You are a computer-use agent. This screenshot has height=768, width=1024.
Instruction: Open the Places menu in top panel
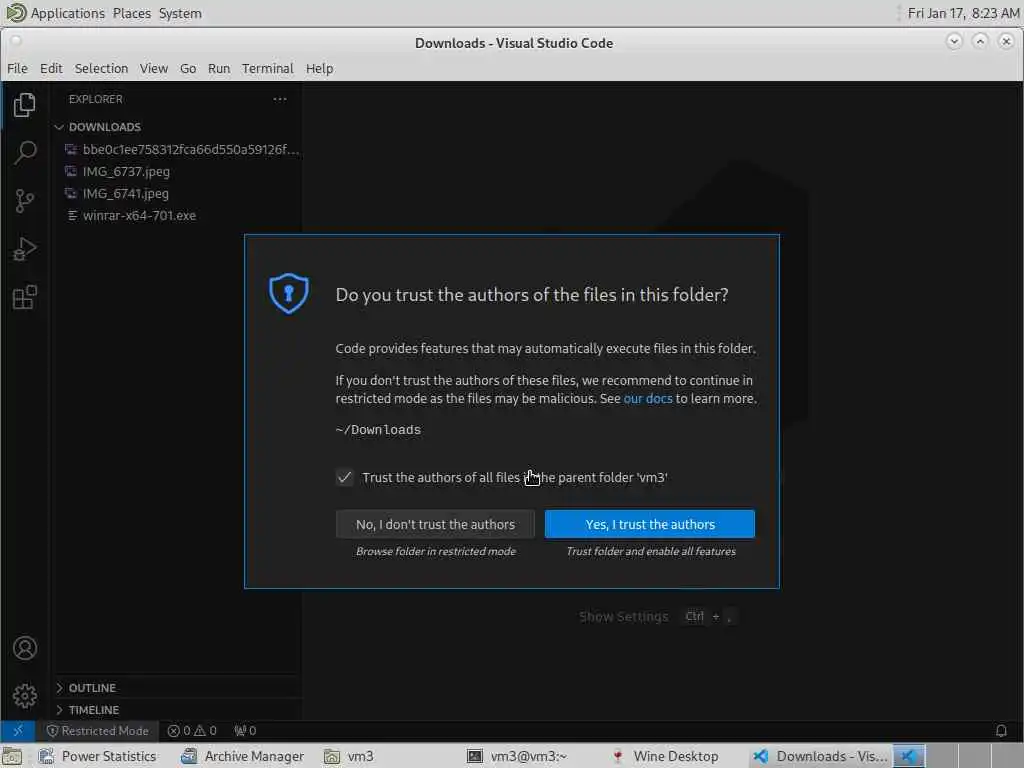tap(131, 13)
